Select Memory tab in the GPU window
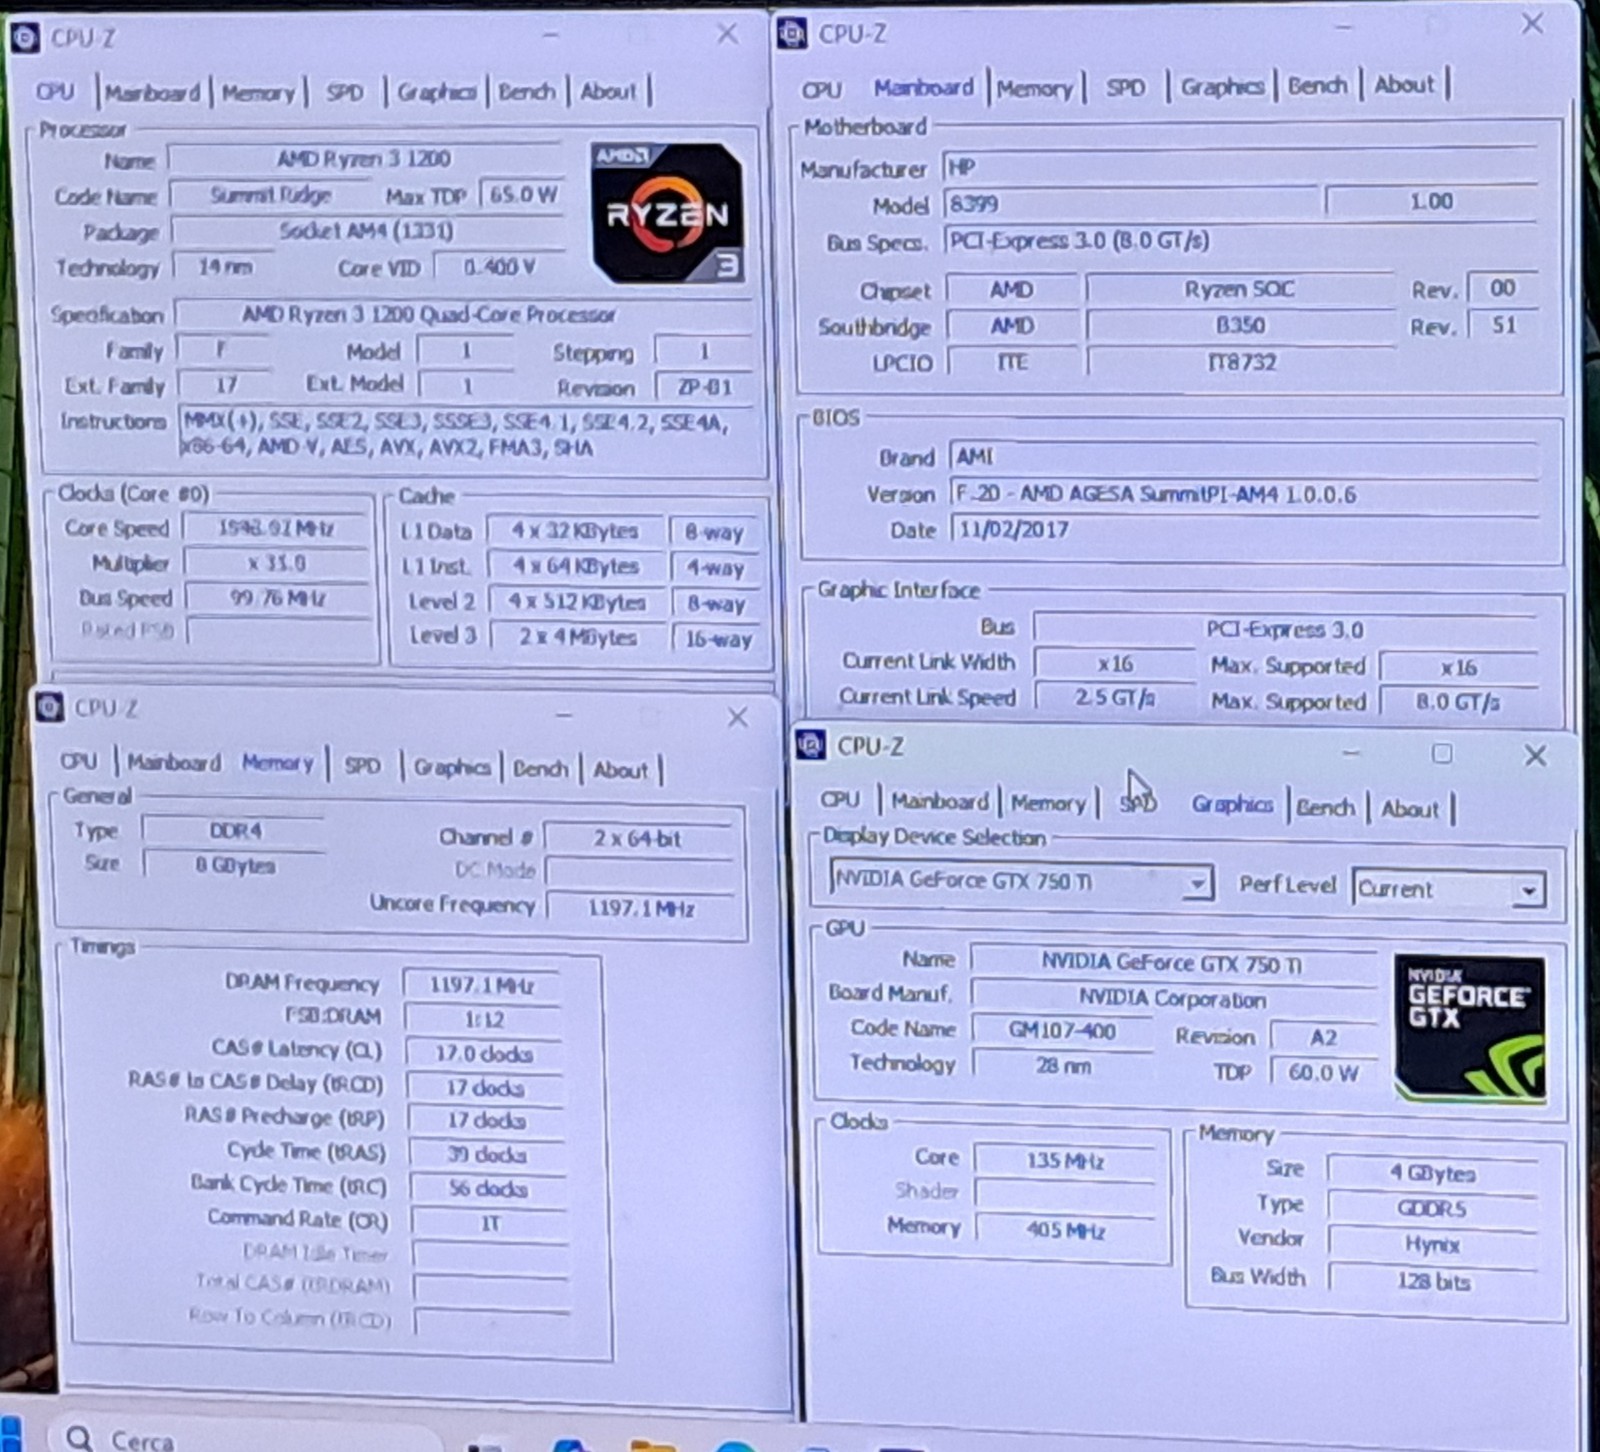This screenshot has height=1452, width=1600. tap(1048, 803)
